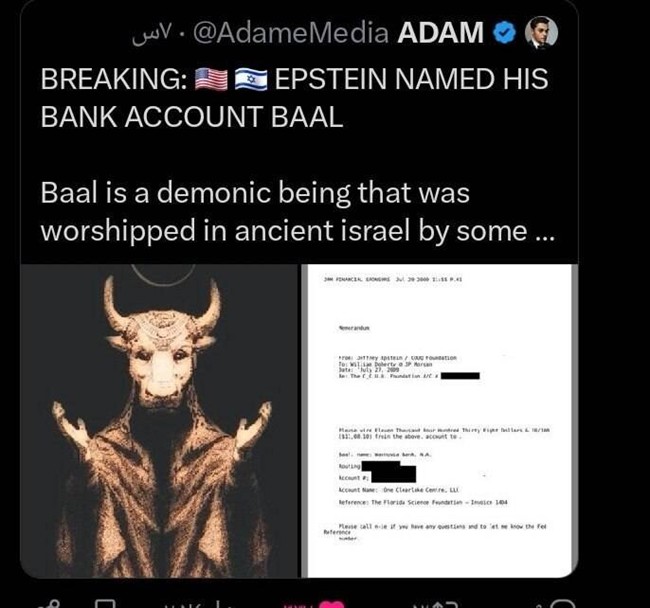This screenshot has width=650, height=608.
Task: Click the Israeli flag emoji
Action: pyautogui.click(x=251, y=79)
